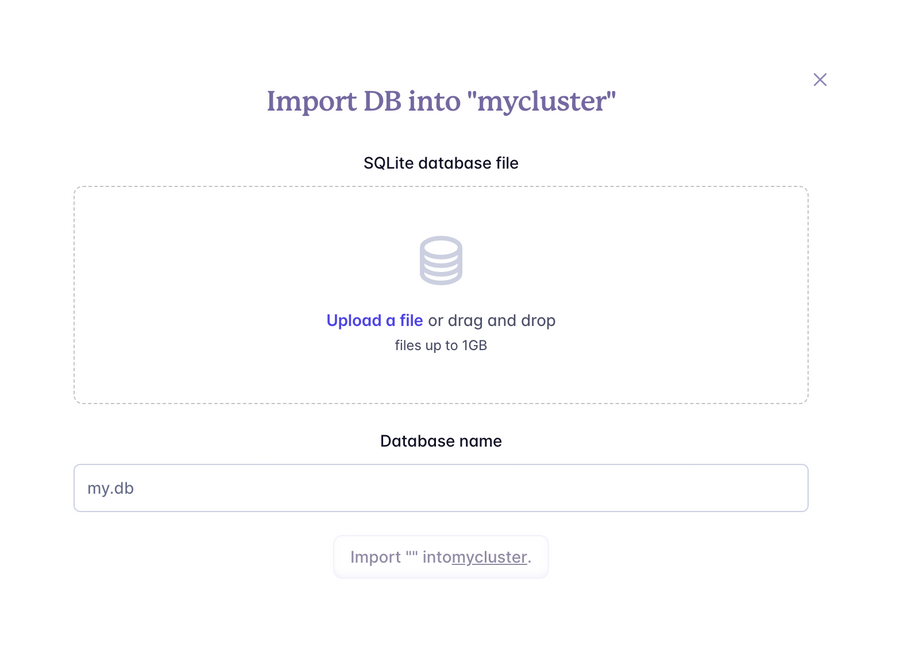The width and height of the screenshot is (900, 652).
Task: Select the stacked database icon above upload text
Action: [x=440, y=259]
